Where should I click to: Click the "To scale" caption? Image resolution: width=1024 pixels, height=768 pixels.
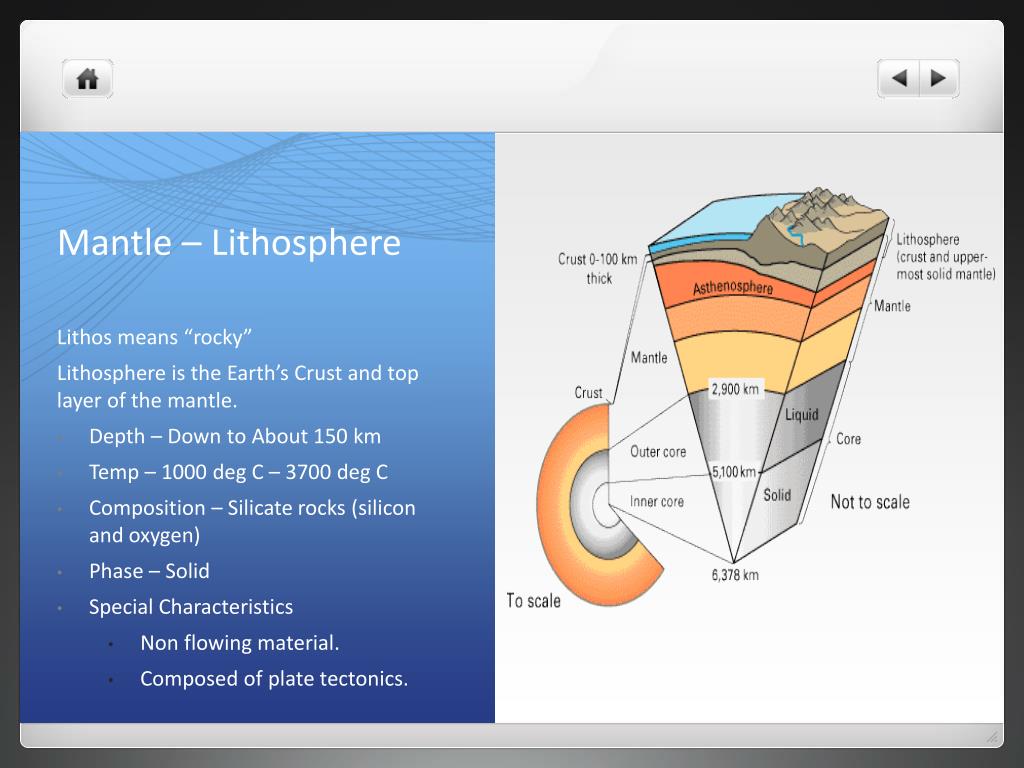[534, 600]
